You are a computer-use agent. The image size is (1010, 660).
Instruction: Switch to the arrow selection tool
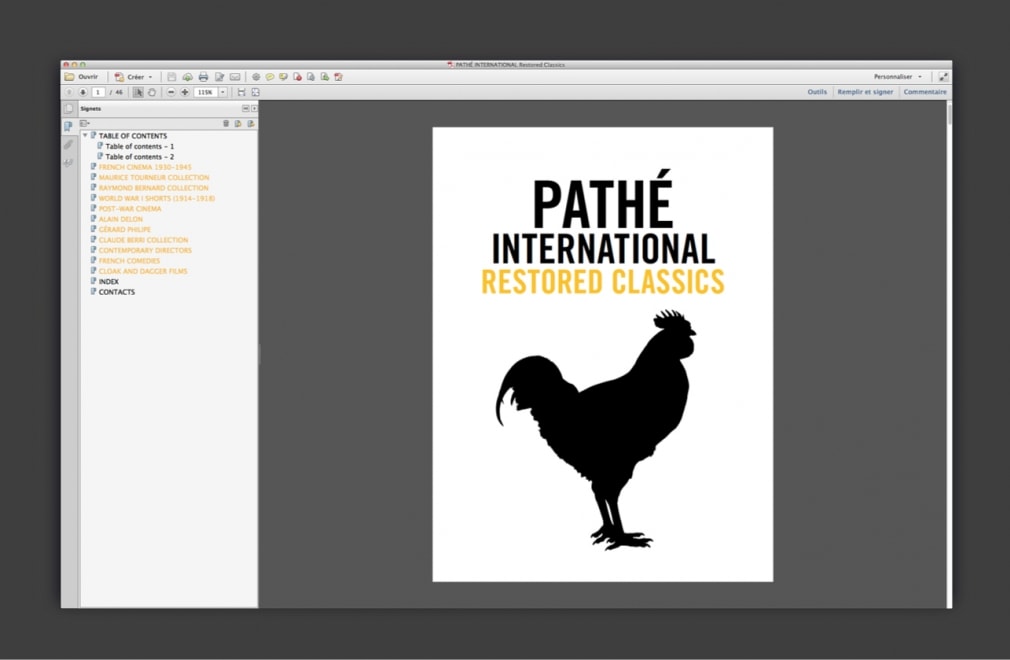click(138, 91)
